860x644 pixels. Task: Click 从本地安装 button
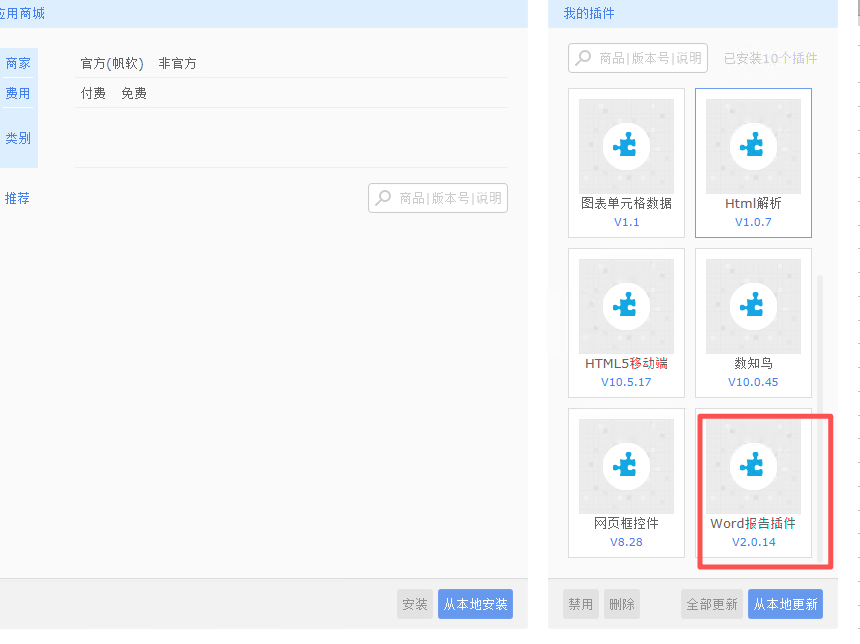[476, 604]
